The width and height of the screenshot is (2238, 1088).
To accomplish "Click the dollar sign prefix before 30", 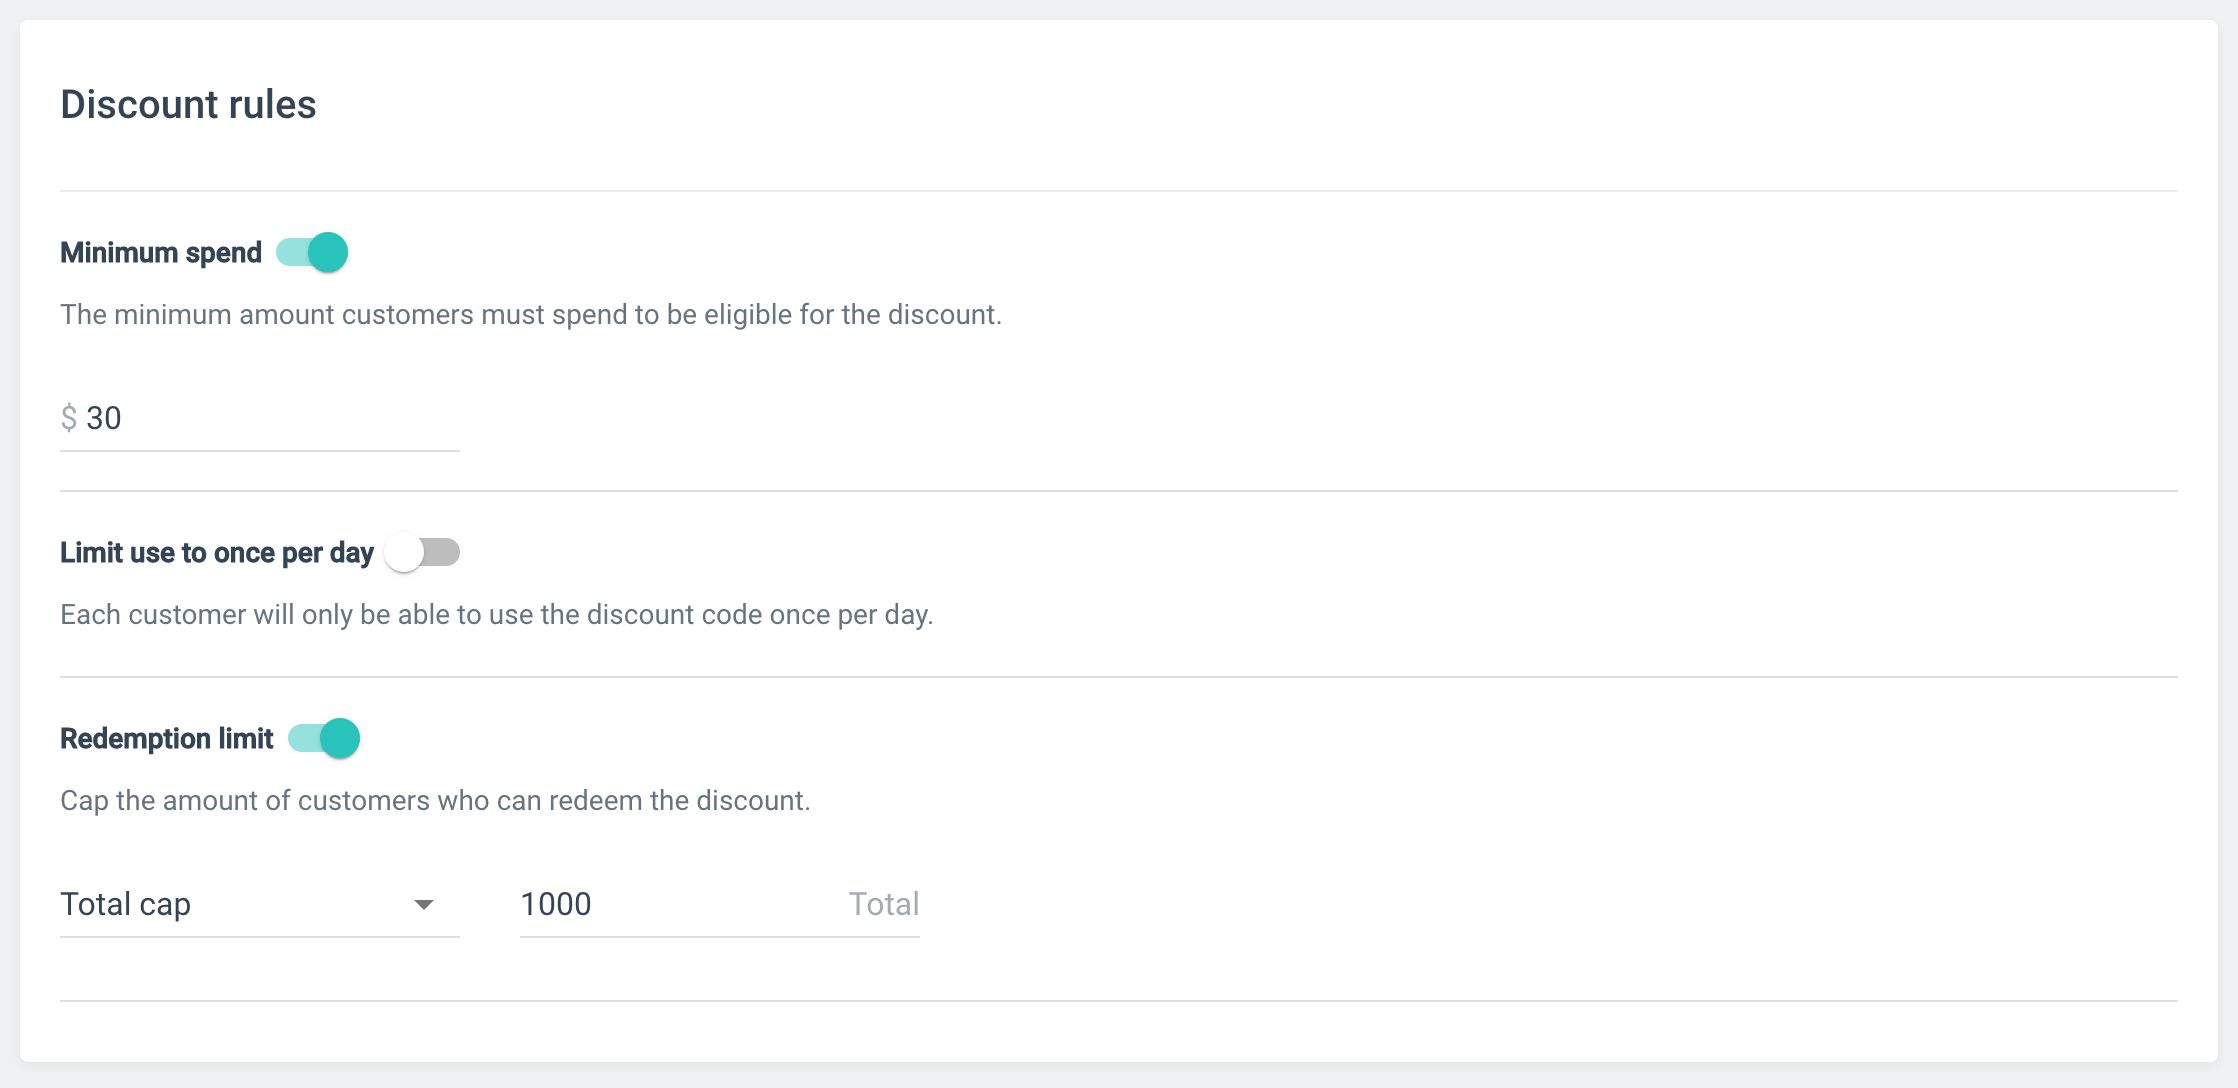I will (69, 418).
